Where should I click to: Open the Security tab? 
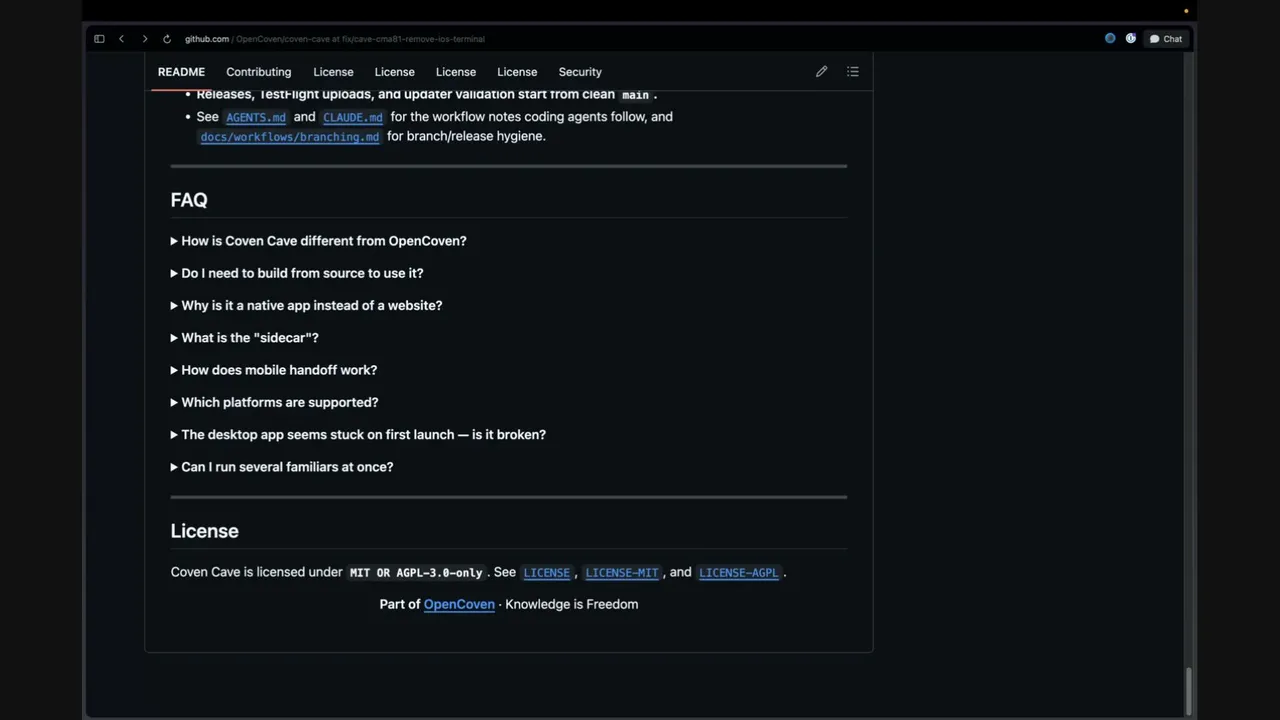point(580,72)
